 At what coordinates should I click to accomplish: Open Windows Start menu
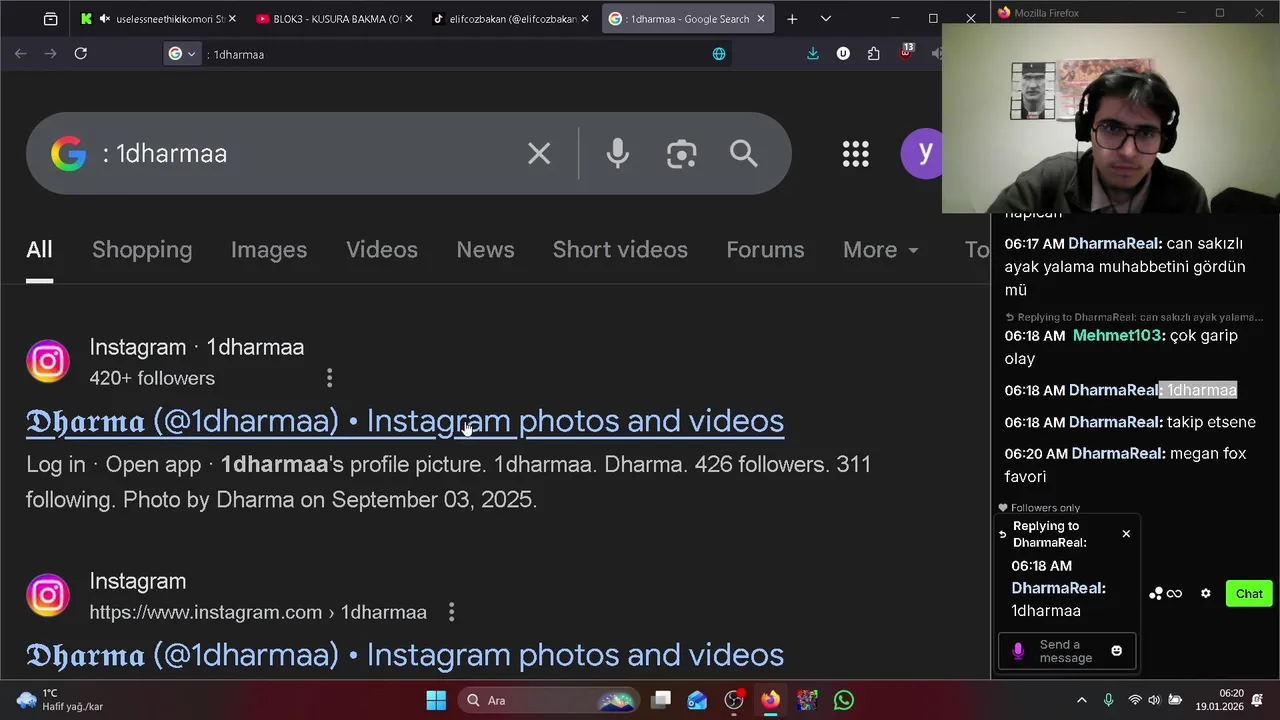(x=436, y=700)
